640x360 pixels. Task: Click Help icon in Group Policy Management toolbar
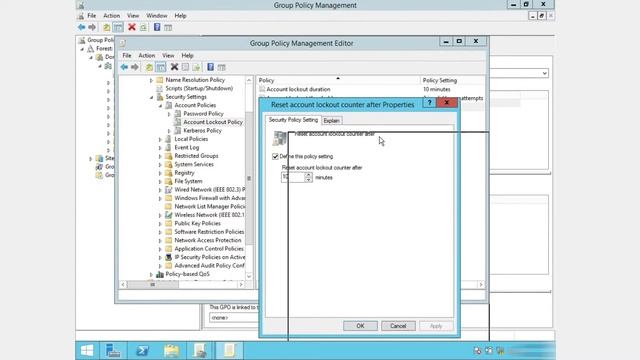[157, 27]
